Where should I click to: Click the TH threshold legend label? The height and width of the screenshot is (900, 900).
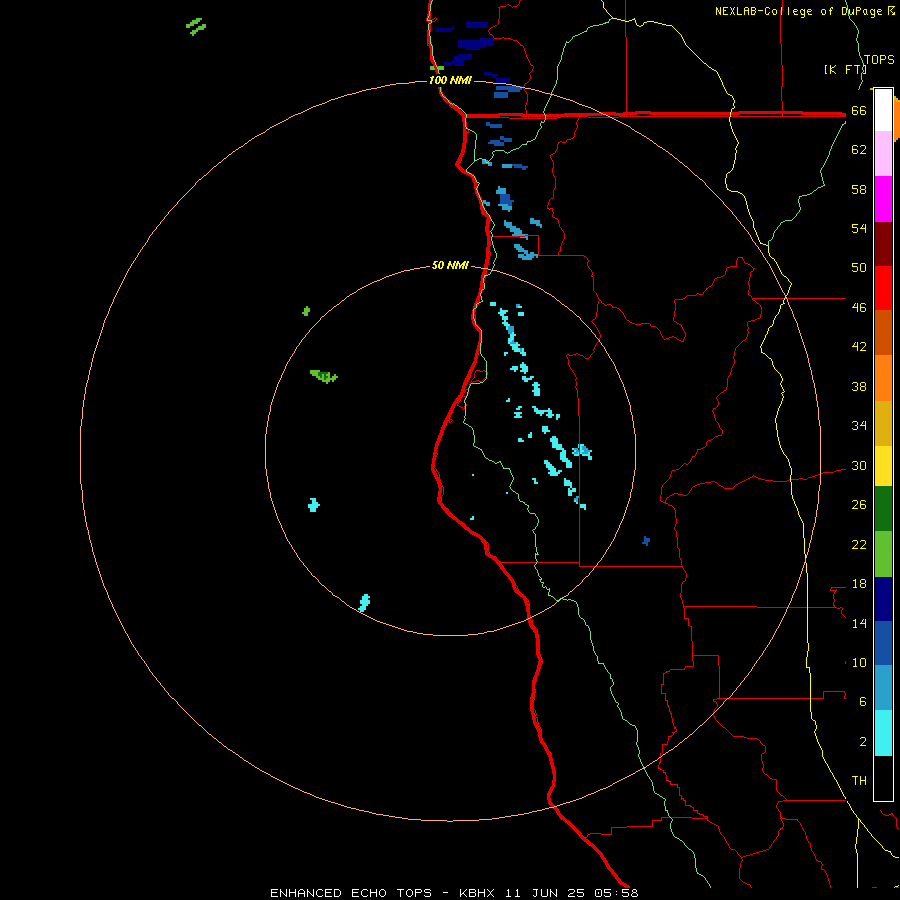pyautogui.click(x=859, y=780)
